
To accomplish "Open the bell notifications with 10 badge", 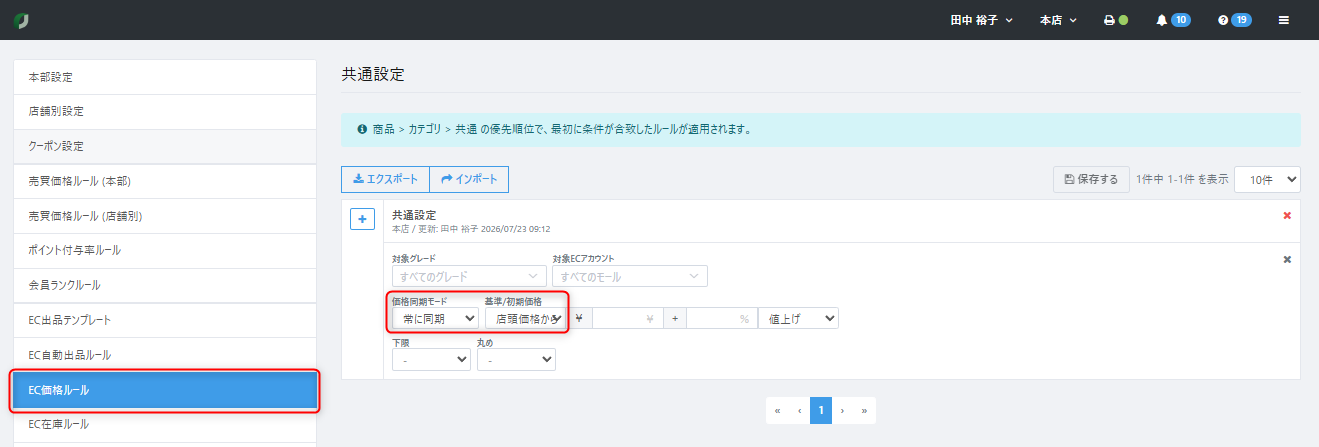I will (x=1172, y=20).
